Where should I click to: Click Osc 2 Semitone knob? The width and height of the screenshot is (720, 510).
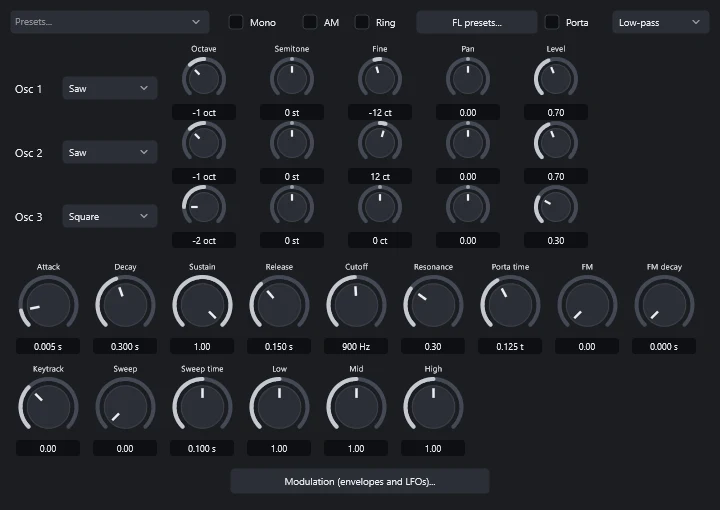tap(292, 143)
